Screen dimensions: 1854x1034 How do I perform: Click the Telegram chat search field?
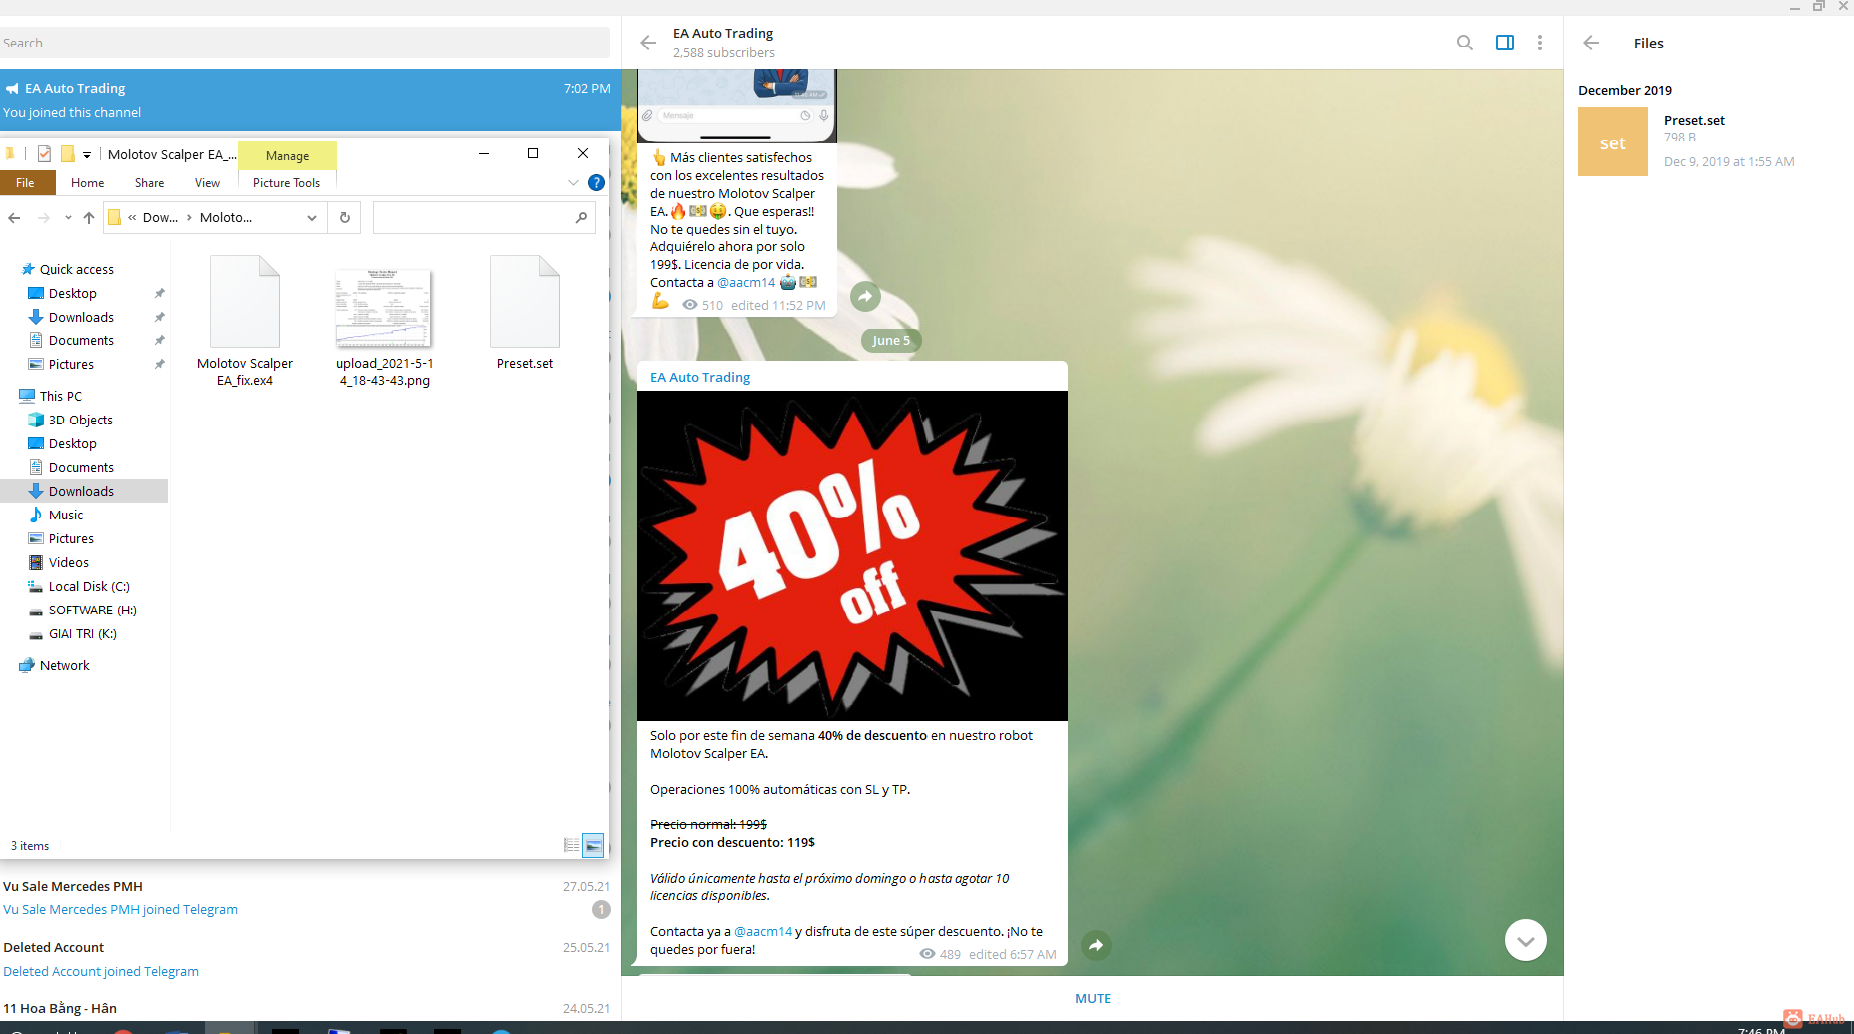click(305, 43)
